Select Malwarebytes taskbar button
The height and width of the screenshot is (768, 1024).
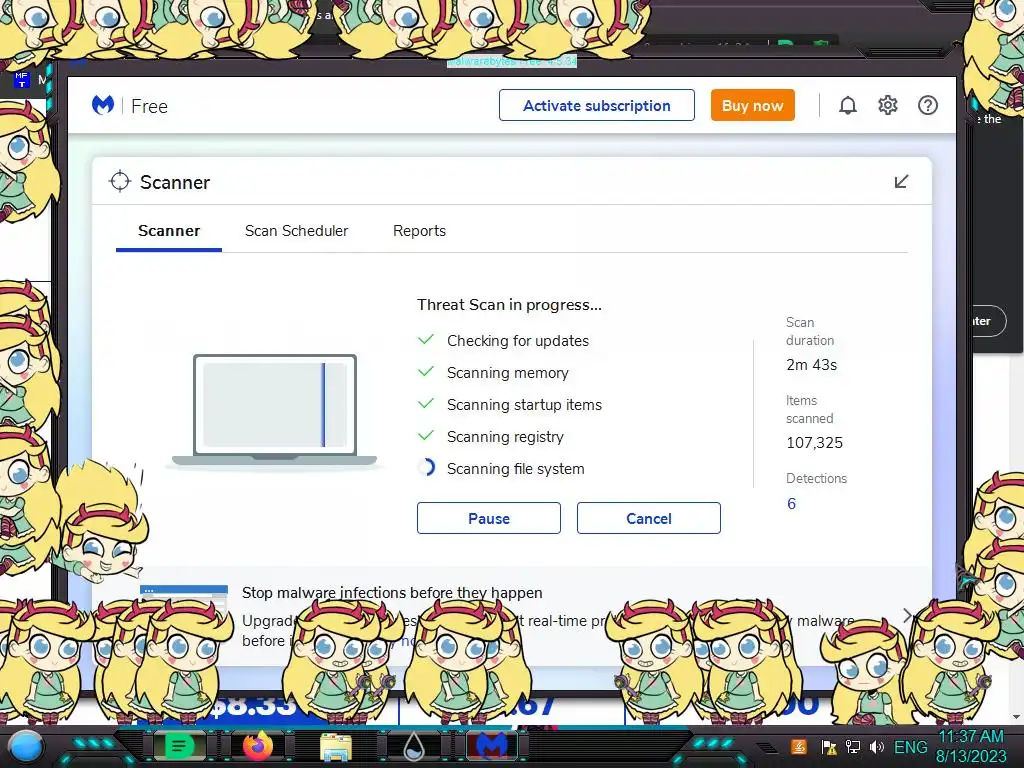(x=492, y=746)
